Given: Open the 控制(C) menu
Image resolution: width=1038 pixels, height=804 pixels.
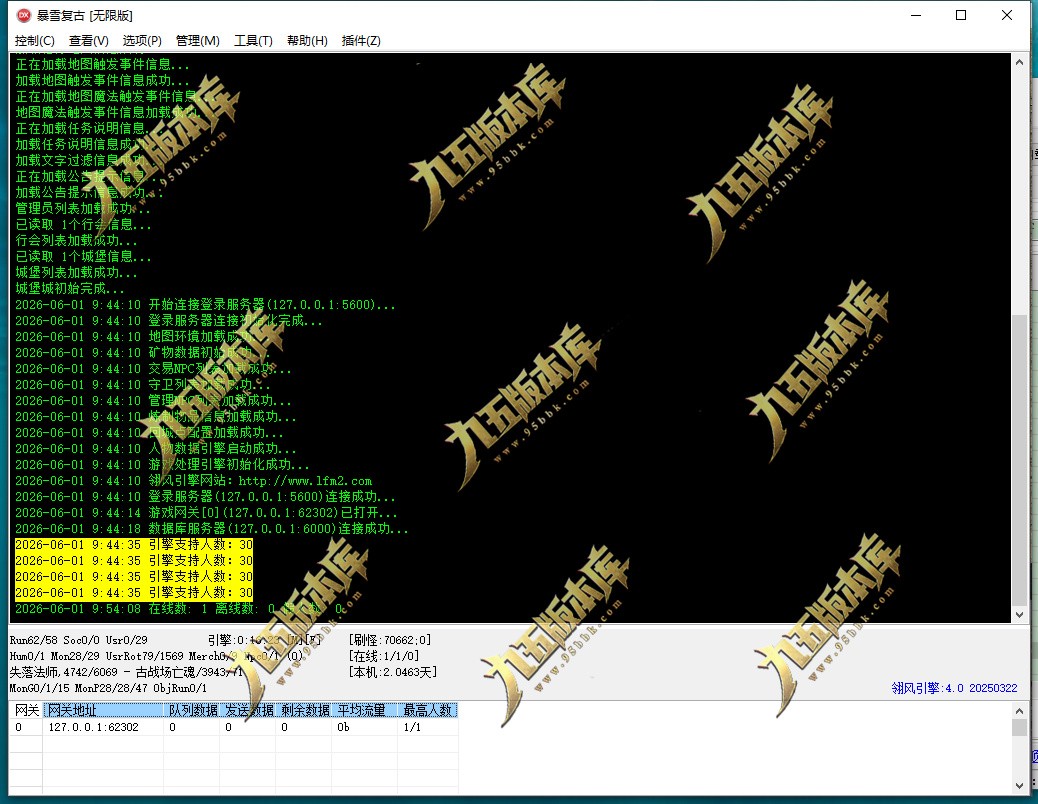Looking at the screenshot, I should click(x=34, y=41).
